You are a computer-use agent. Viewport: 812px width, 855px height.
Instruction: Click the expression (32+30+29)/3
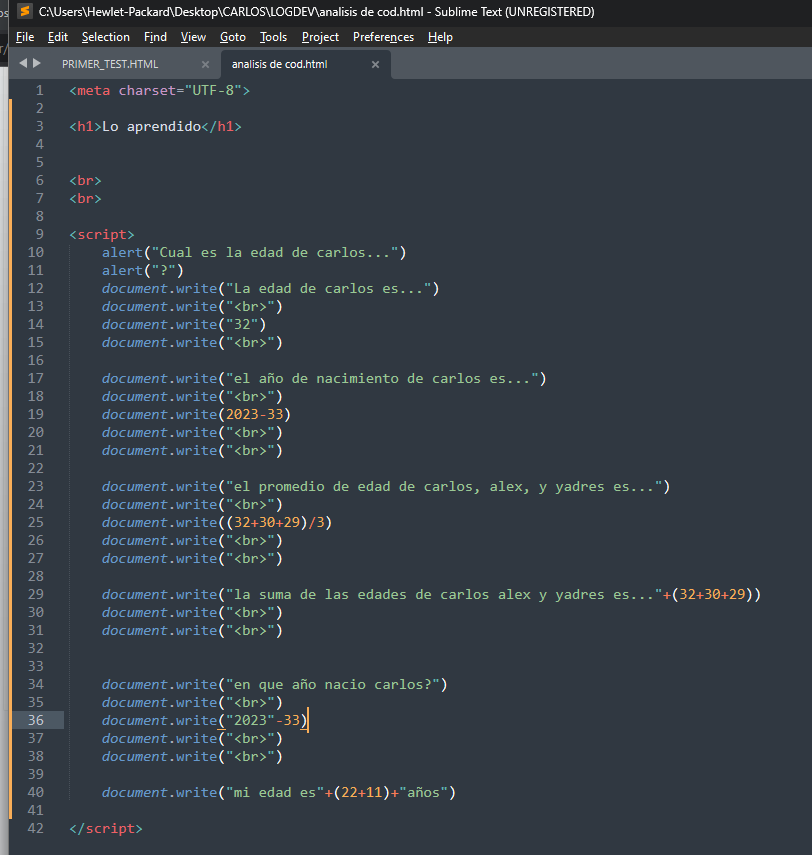275,522
